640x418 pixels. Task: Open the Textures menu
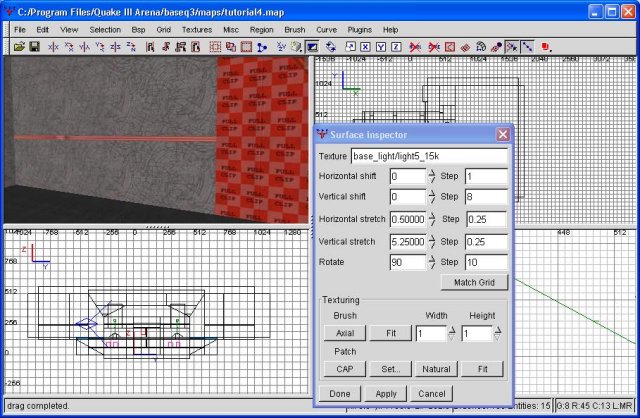(x=197, y=30)
